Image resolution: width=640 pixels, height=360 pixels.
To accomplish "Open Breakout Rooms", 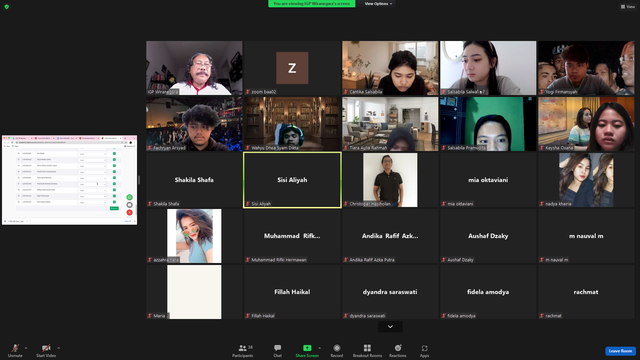I will click(x=367, y=350).
